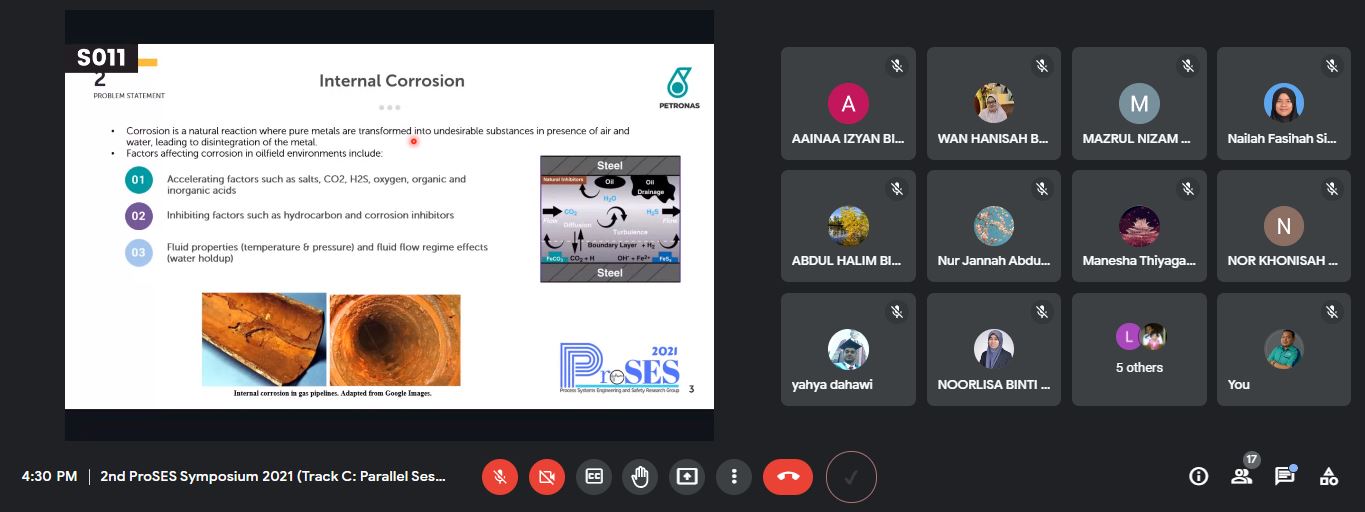Select yahya dahawi participant tile
The height and width of the screenshot is (512, 1365).
click(848, 349)
